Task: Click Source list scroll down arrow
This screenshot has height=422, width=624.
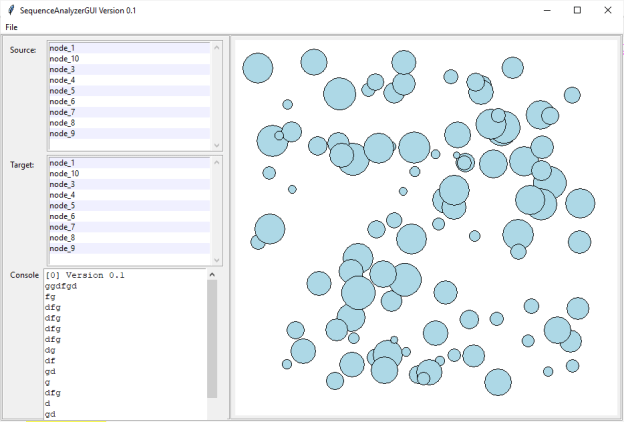Action: click(x=217, y=145)
